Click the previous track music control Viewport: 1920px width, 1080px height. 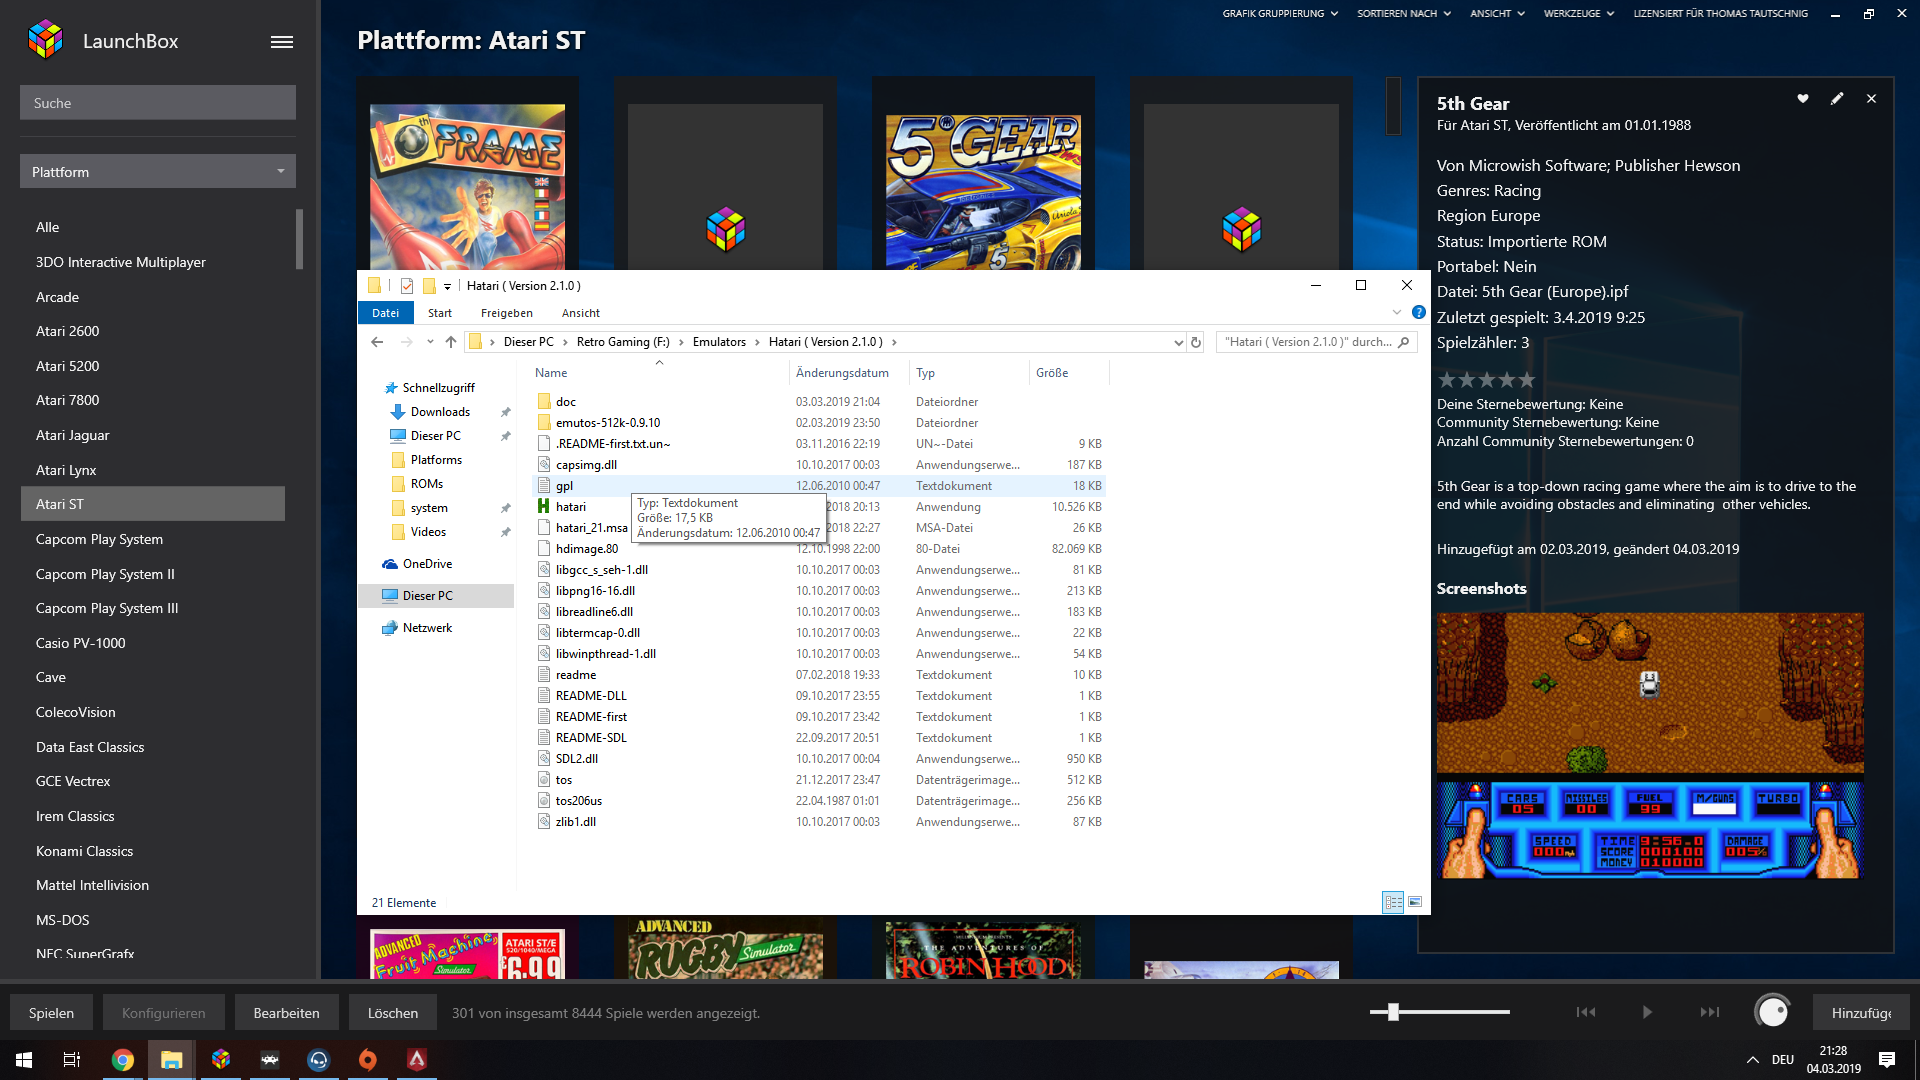pos(1586,1012)
